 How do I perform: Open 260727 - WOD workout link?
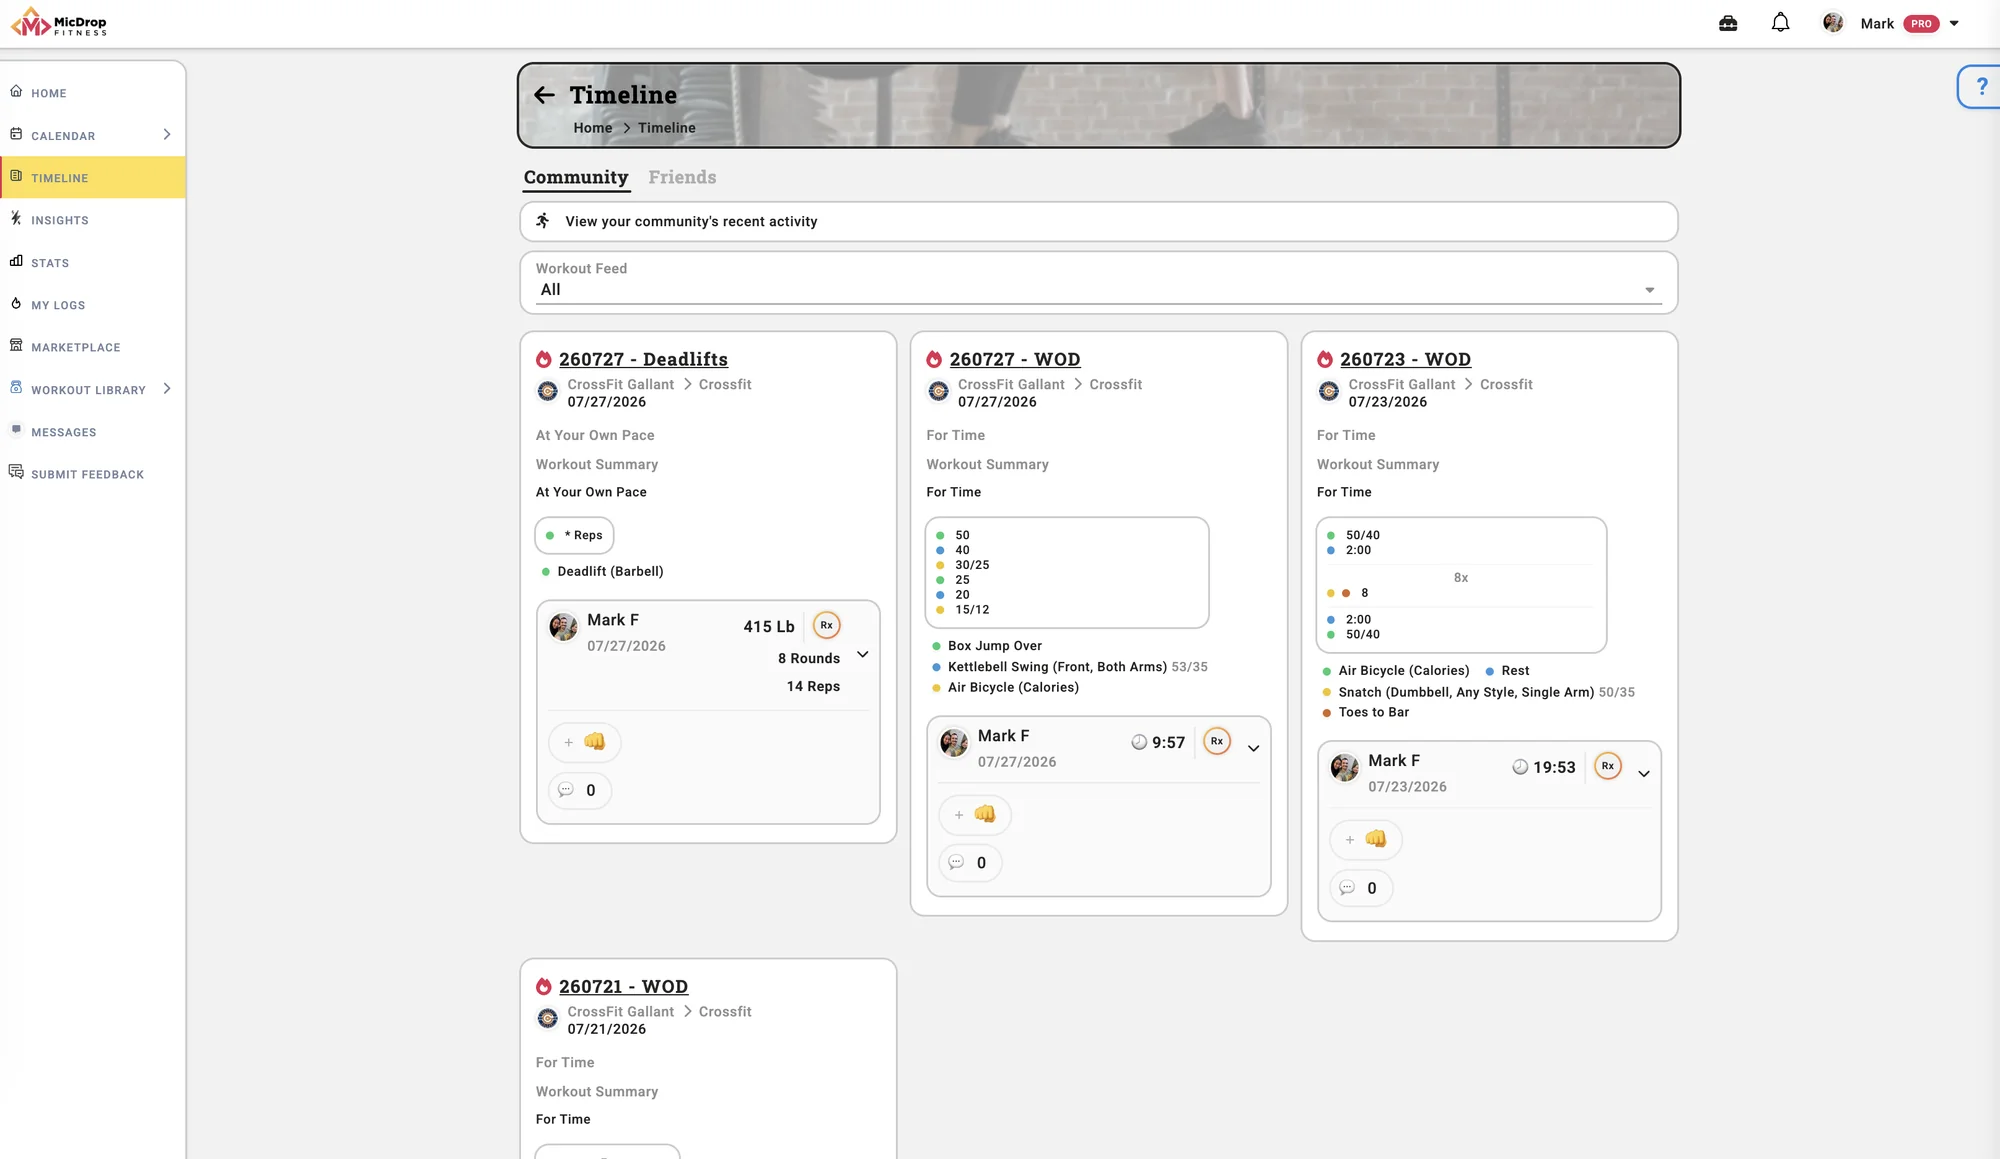pos(1015,359)
